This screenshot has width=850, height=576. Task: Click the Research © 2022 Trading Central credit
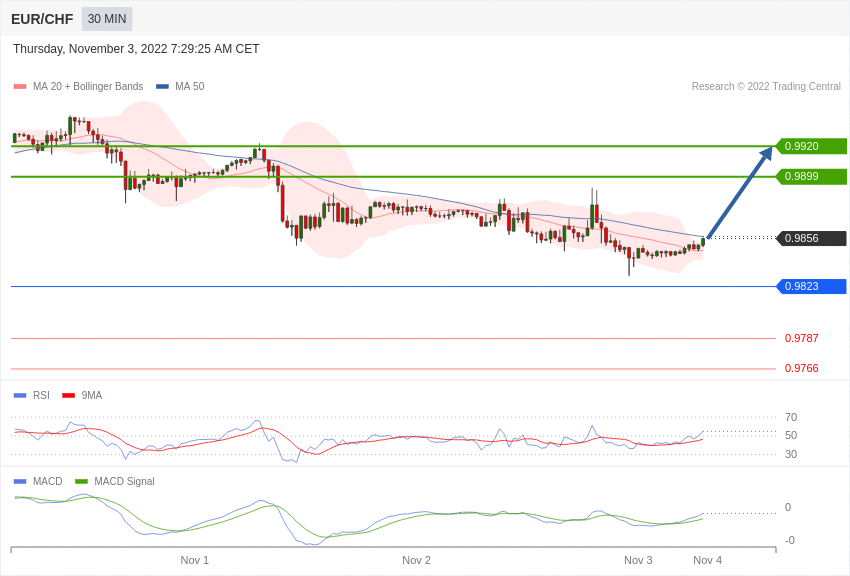click(x=766, y=87)
